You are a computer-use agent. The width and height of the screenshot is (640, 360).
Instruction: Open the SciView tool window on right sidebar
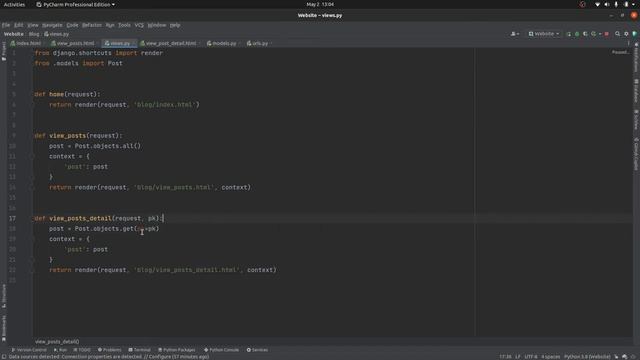[636, 120]
